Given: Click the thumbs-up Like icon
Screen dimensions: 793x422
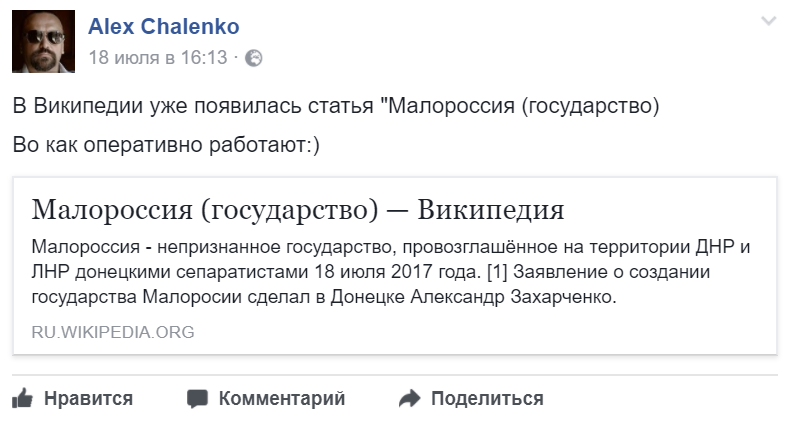Looking at the screenshot, I should pos(22,399).
